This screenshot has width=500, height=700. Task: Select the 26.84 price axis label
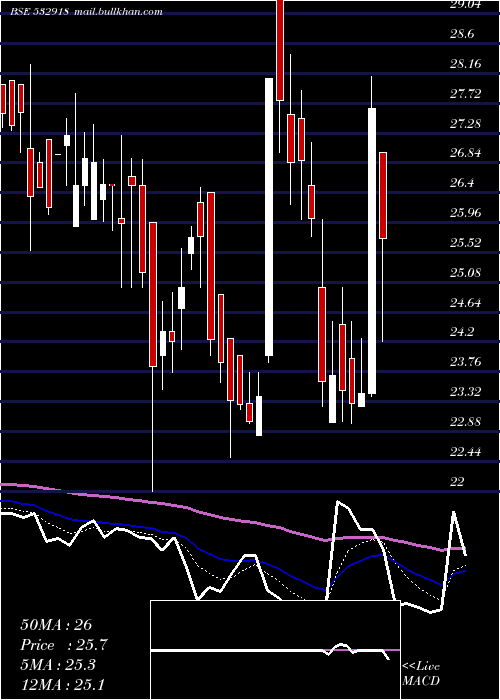(465, 153)
